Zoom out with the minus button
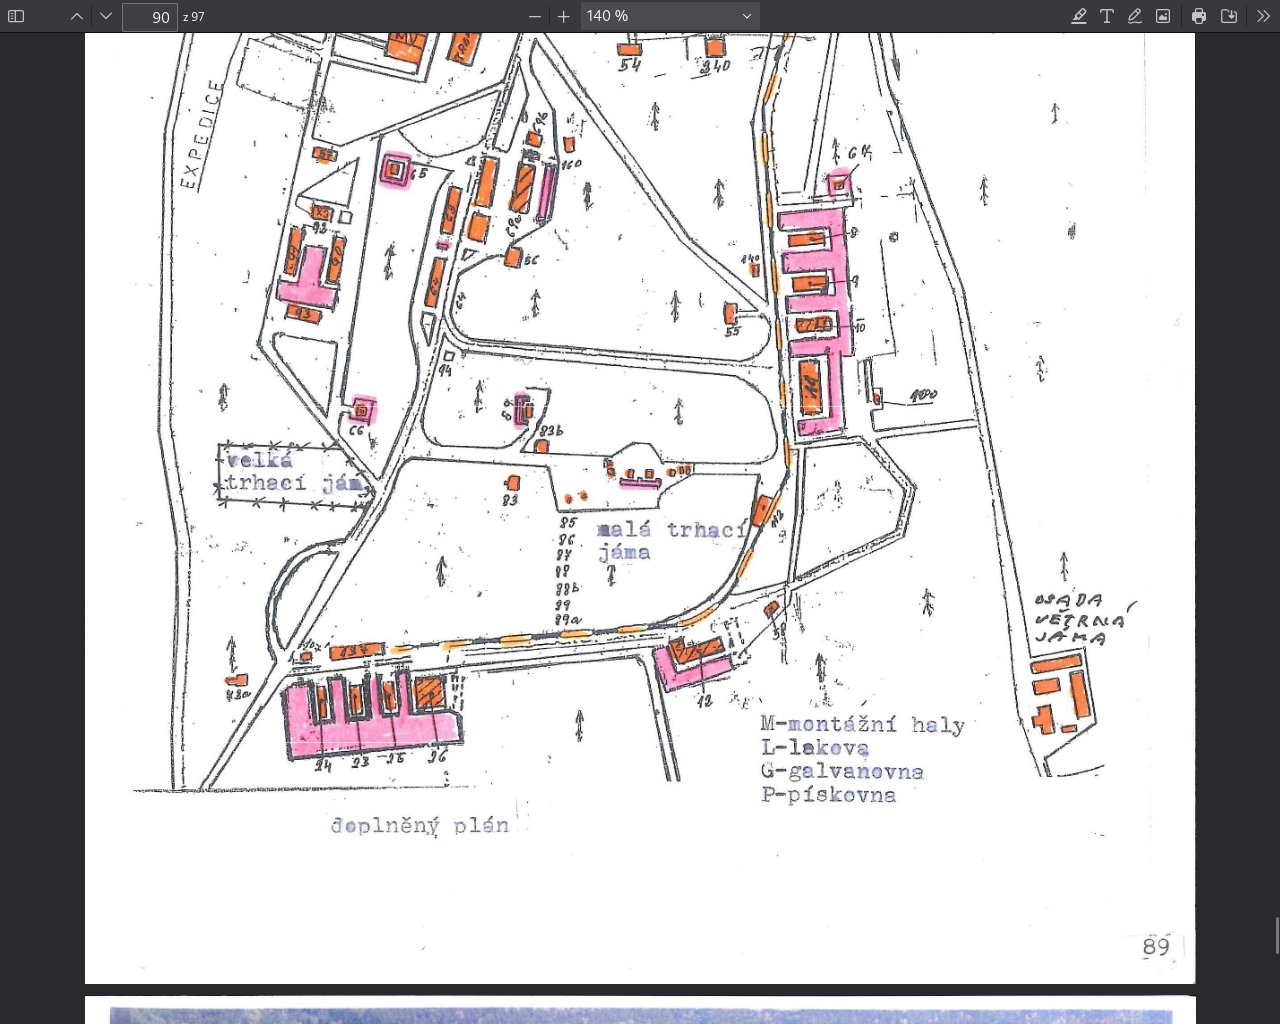 535,16
